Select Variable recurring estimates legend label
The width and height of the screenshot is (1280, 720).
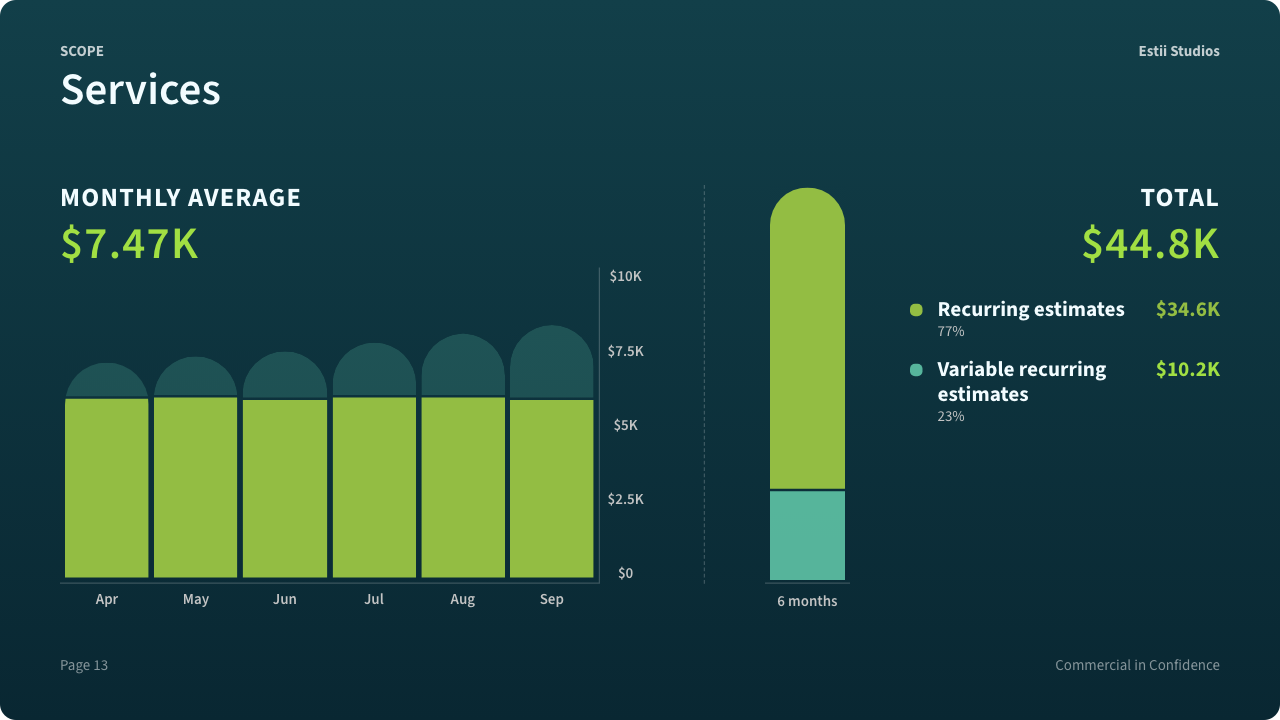tap(1021, 381)
